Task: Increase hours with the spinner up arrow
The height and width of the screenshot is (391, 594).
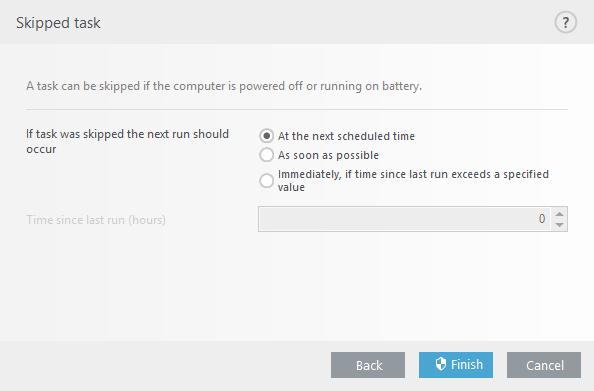Action: tap(559, 214)
